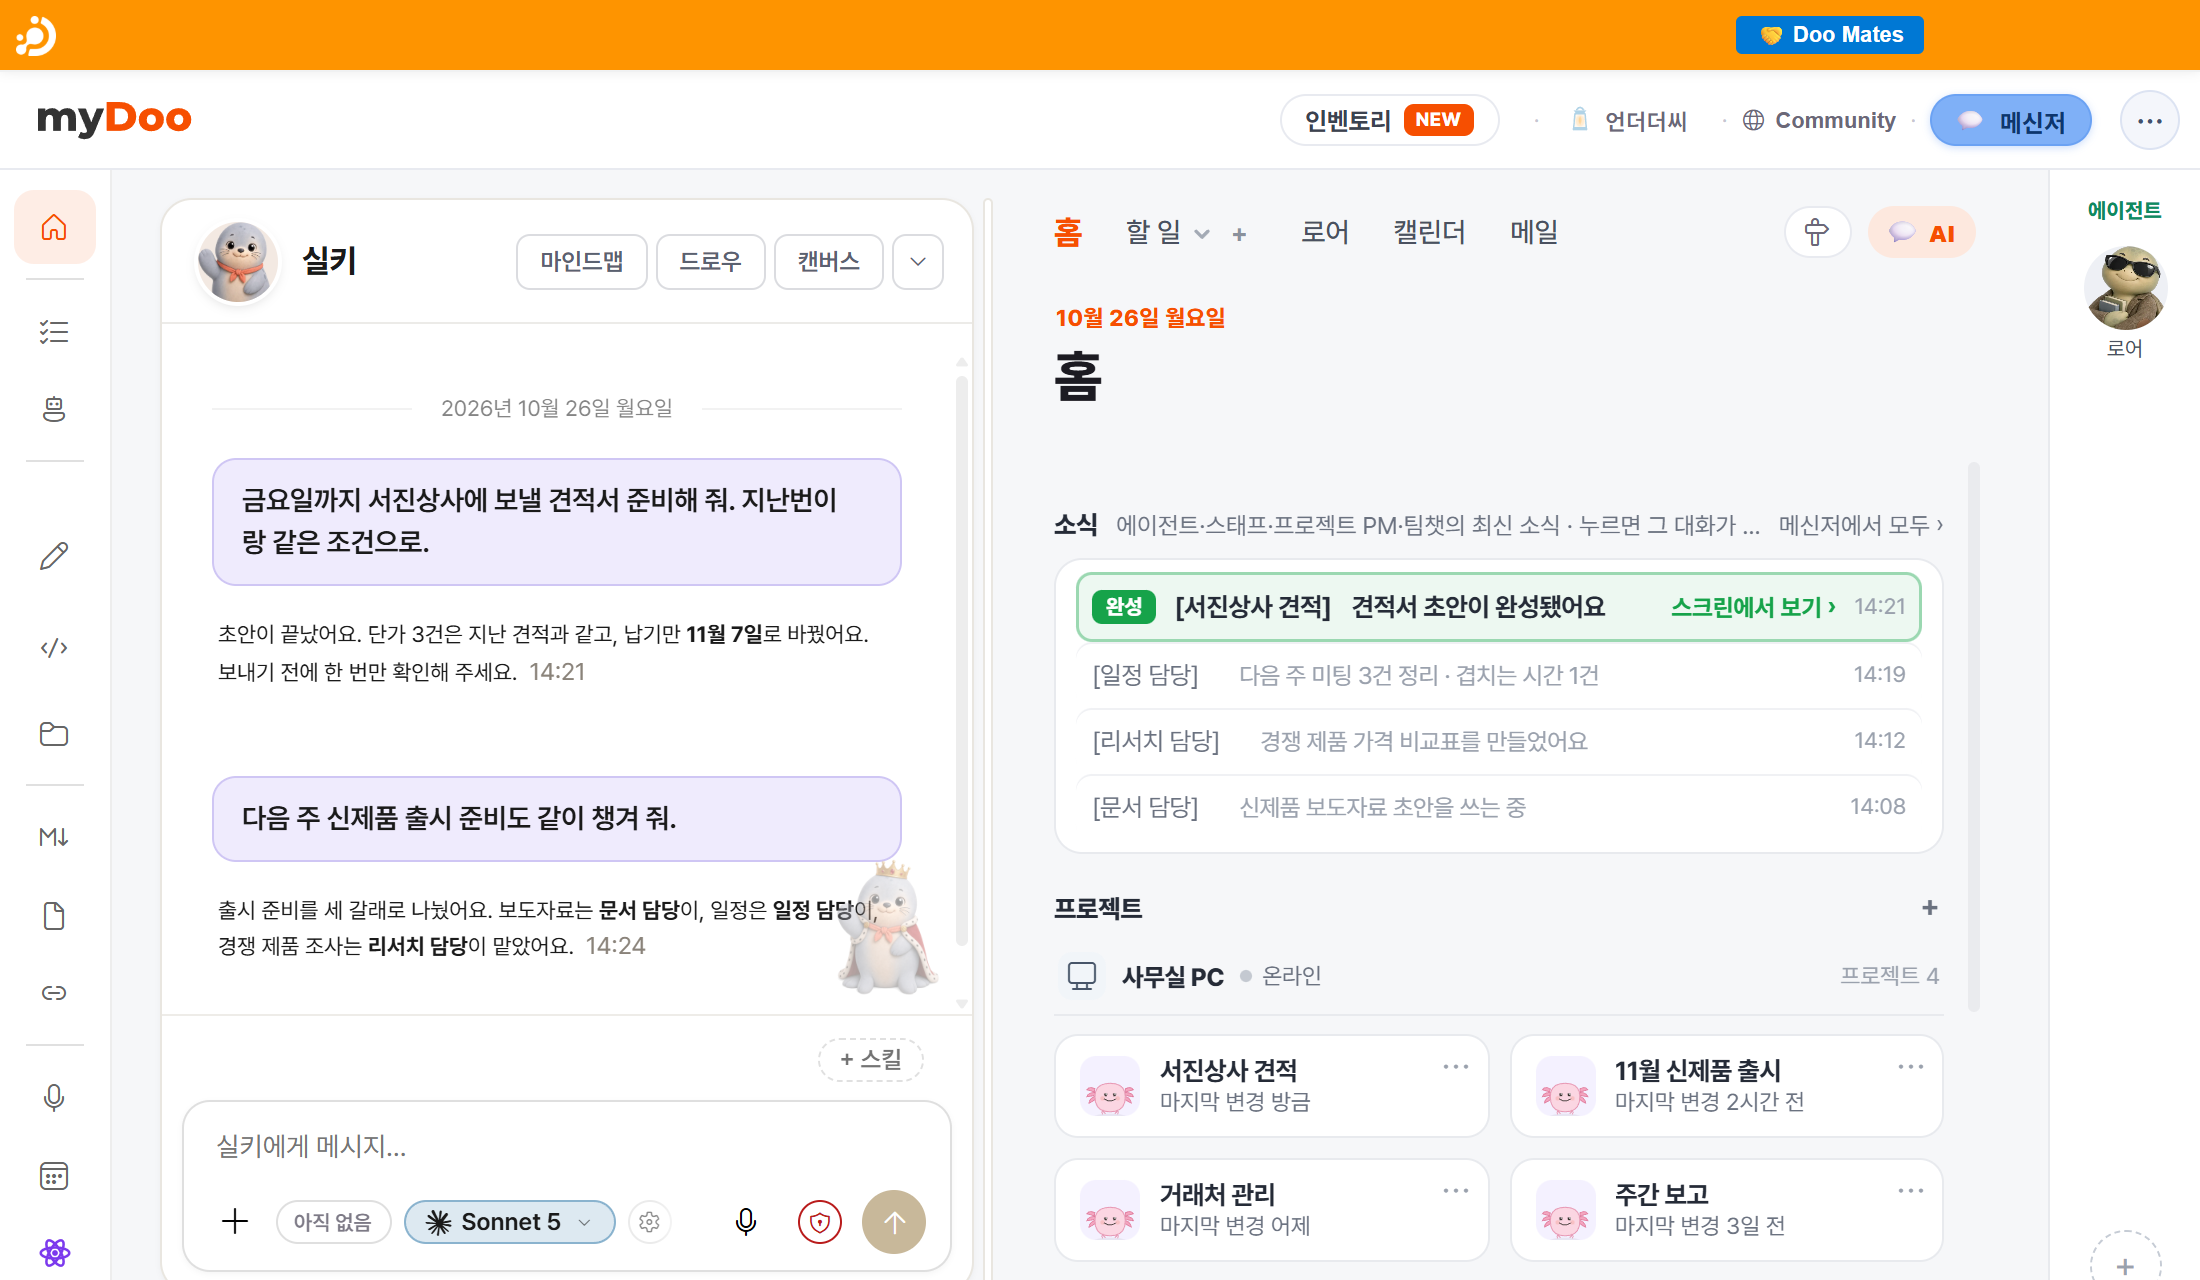
Task: Open composer settings gear icon
Action: (x=650, y=1222)
